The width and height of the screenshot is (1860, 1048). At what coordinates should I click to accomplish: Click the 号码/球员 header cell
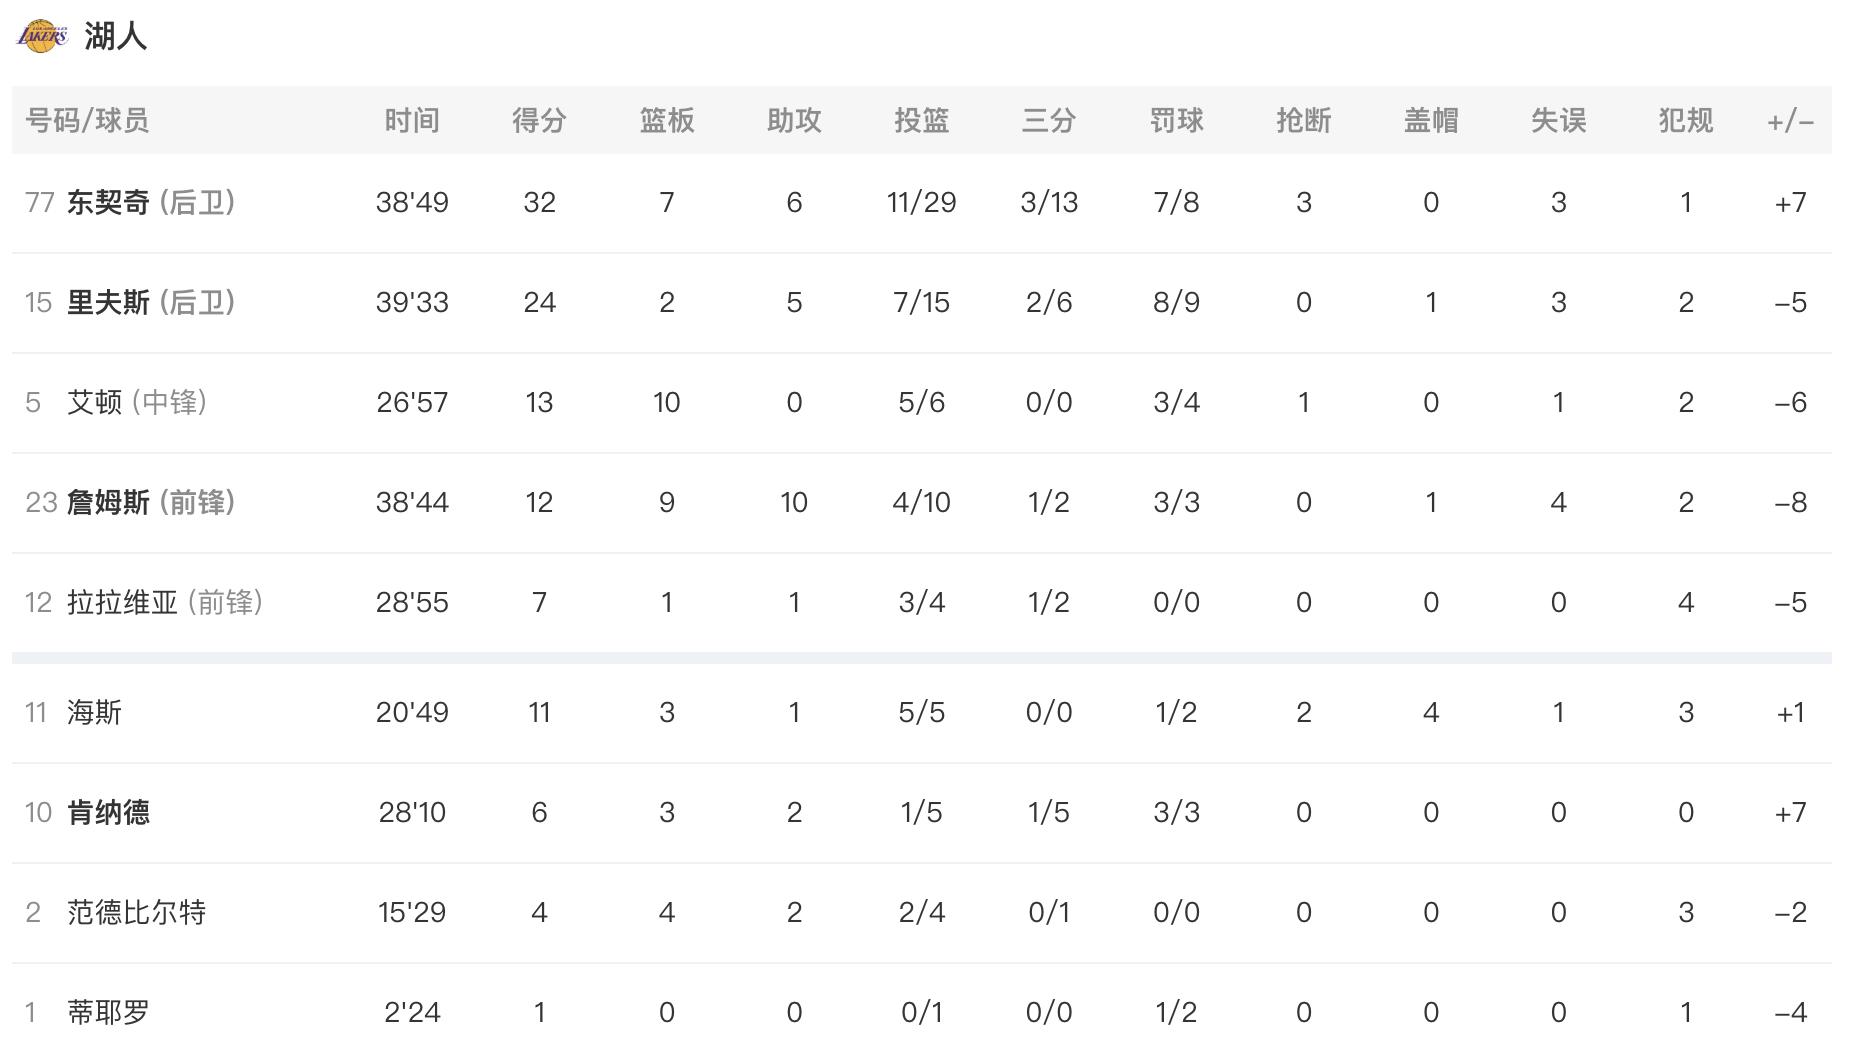[87, 120]
